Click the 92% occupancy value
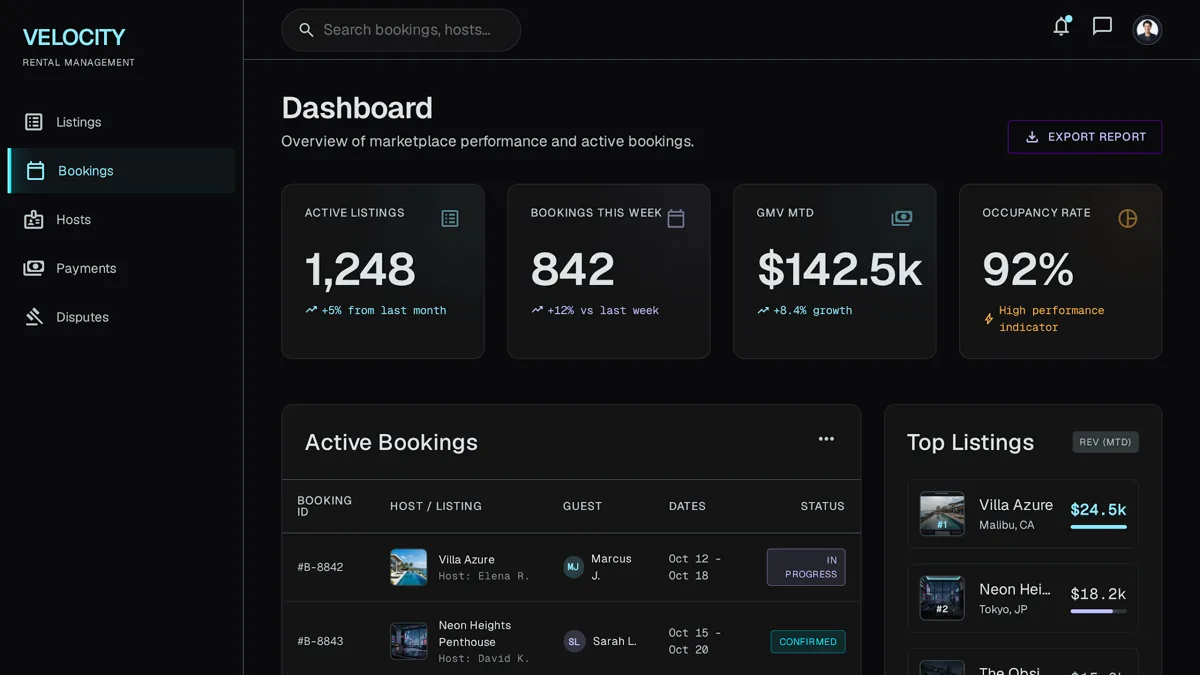This screenshot has width=1200, height=675. pyautogui.click(x=1028, y=269)
